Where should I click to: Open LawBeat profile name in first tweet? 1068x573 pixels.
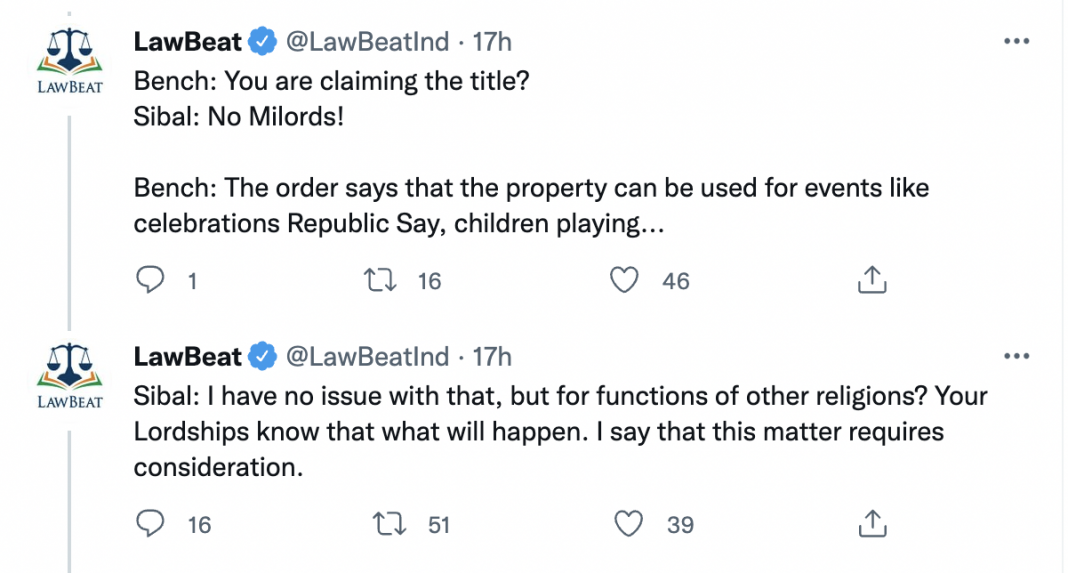pyautogui.click(x=187, y=42)
